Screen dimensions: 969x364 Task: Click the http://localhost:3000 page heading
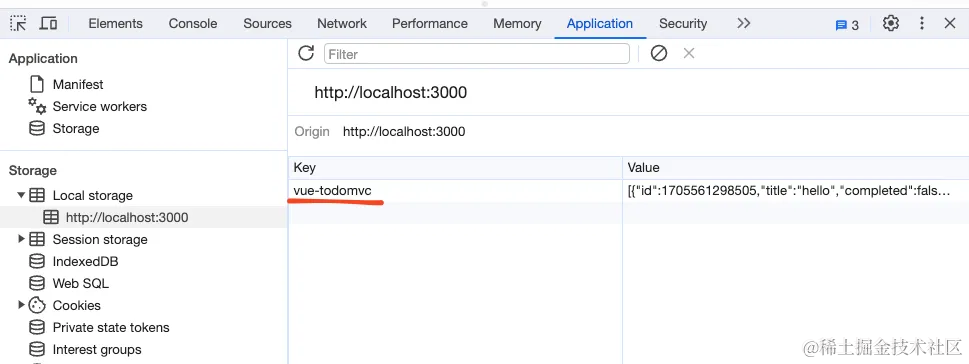pyautogui.click(x=391, y=93)
